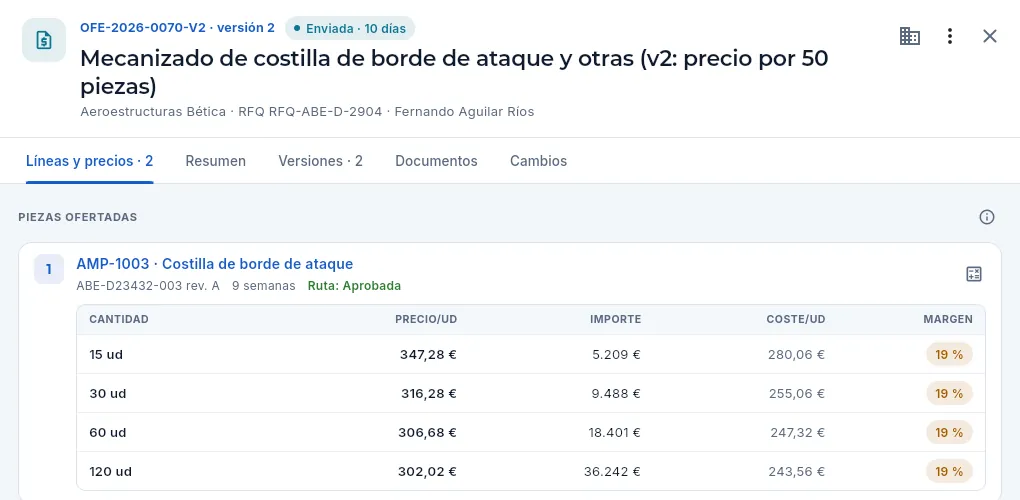Click the unit cost 243,56 €
The image size is (1020, 500).
point(796,472)
